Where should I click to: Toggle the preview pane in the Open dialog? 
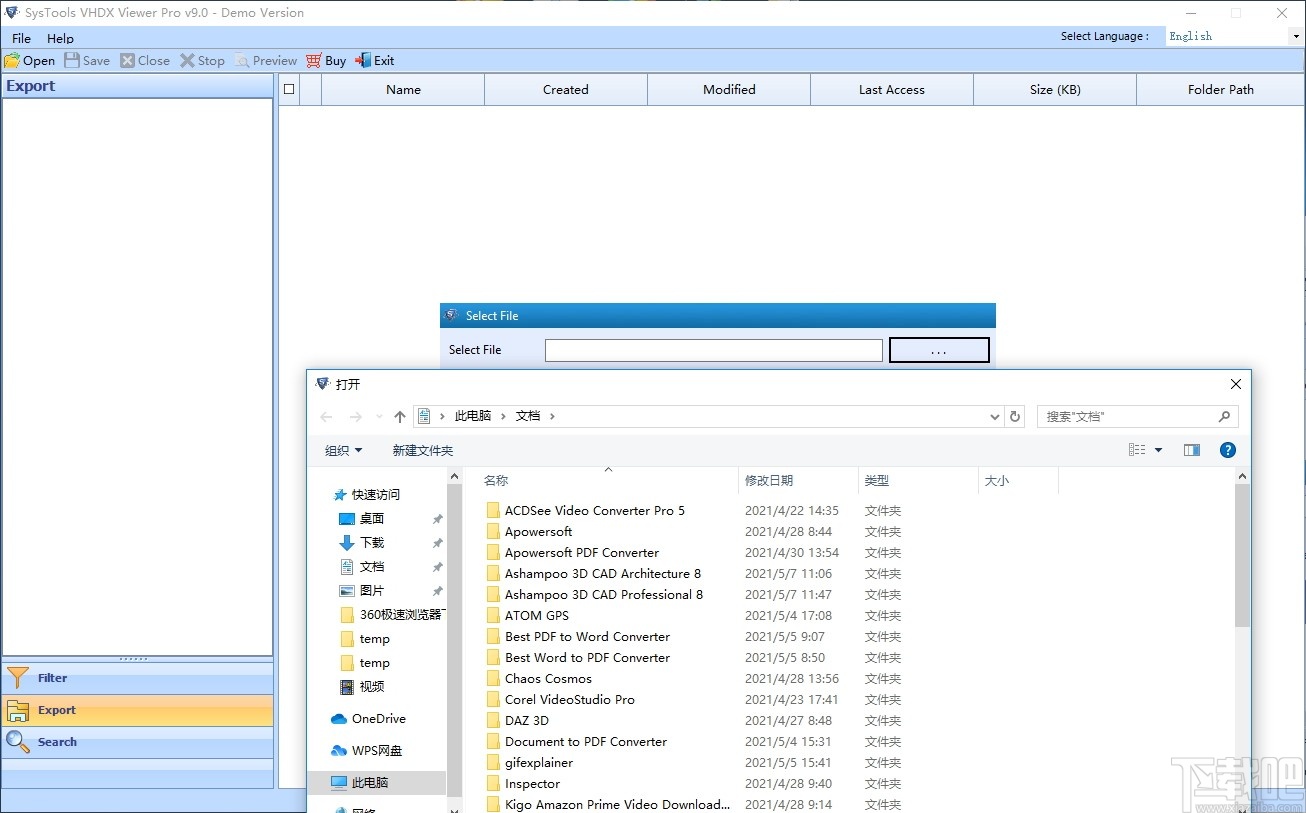pos(1191,450)
